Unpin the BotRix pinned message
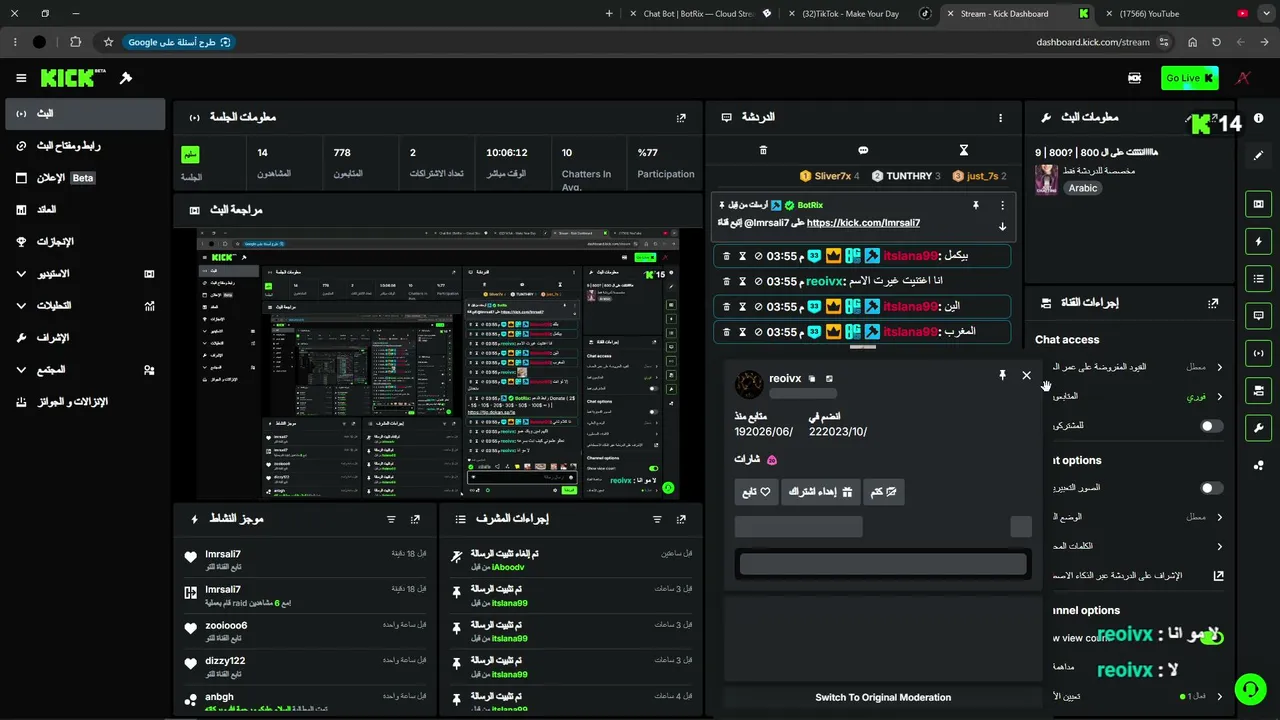Viewport: 1280px width, 720px height. click(975, 205)
